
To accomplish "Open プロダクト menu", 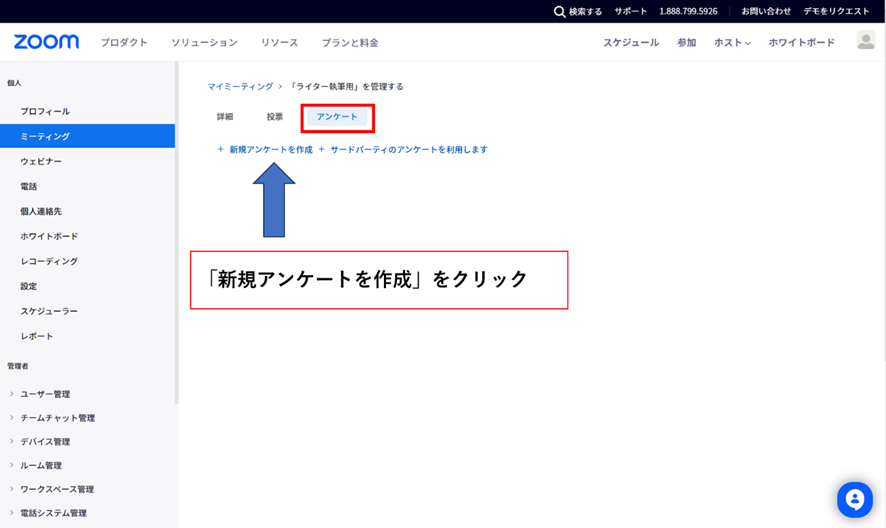I will pyautogui.click(x=124, y=42).
